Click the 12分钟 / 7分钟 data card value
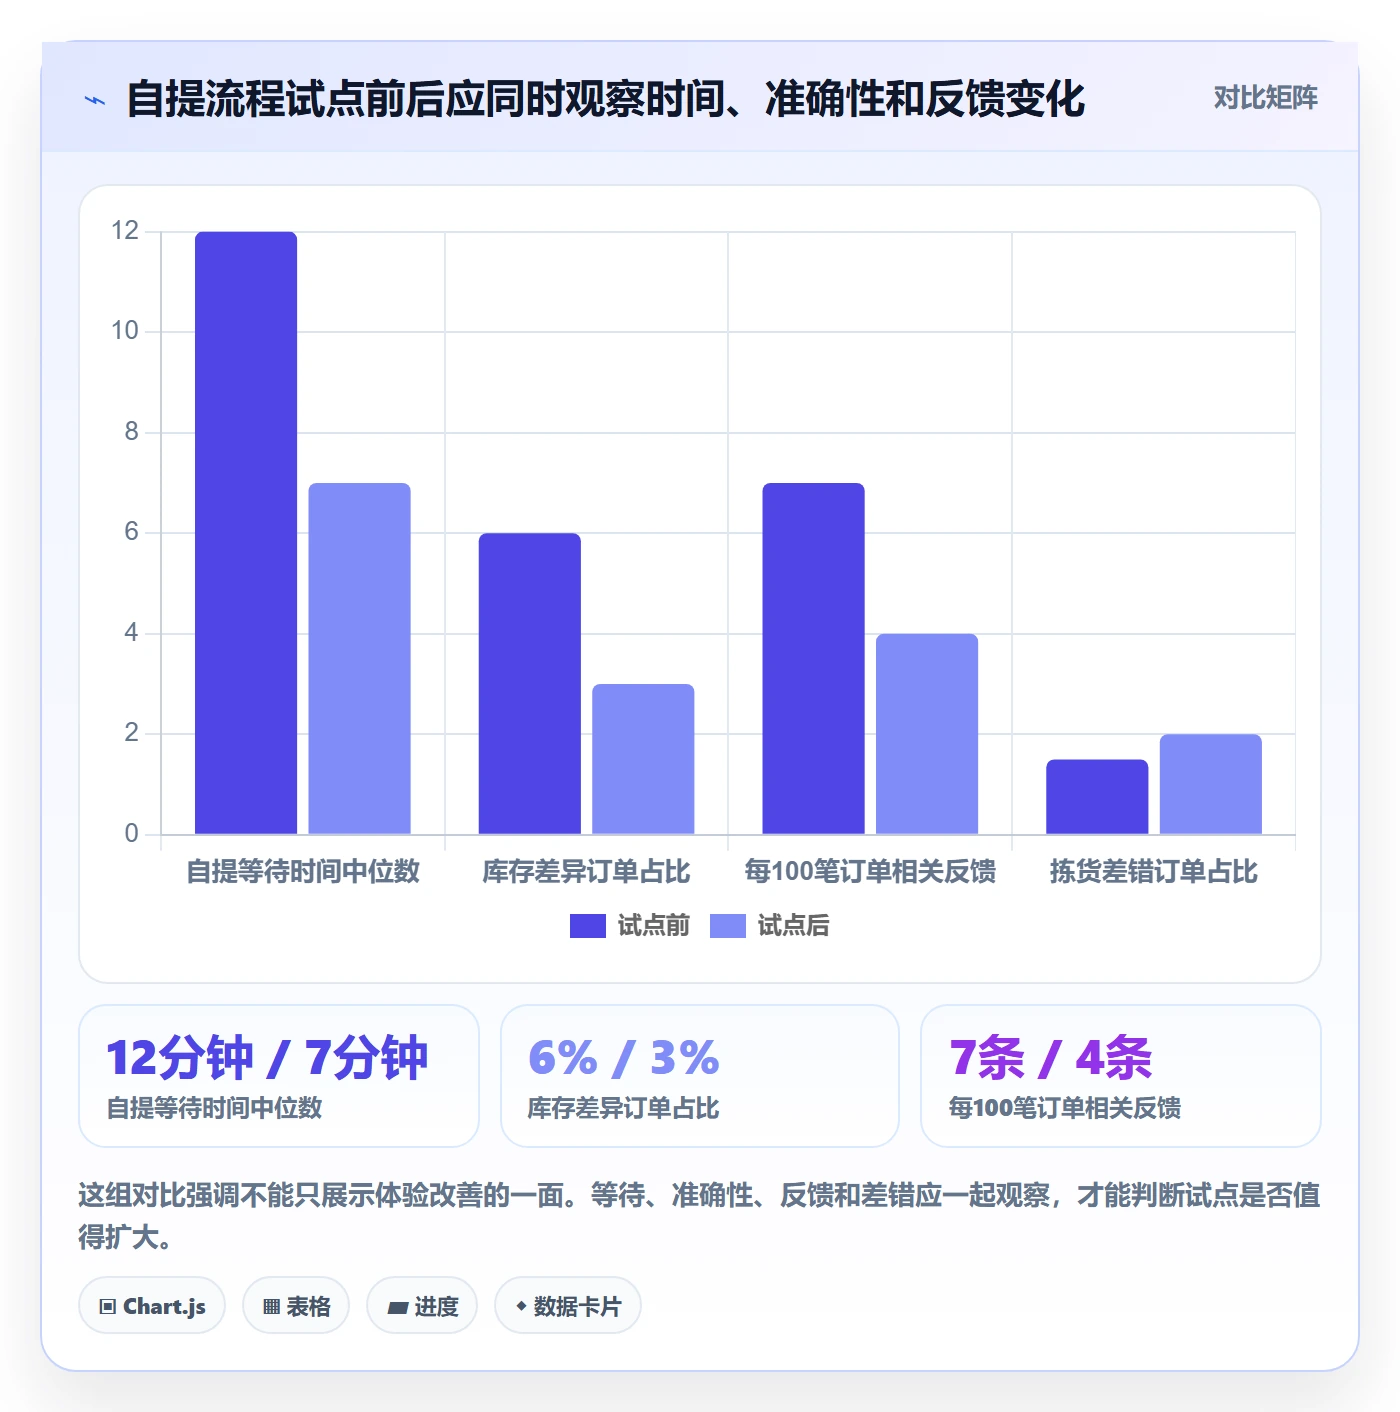 (267, 1058)
